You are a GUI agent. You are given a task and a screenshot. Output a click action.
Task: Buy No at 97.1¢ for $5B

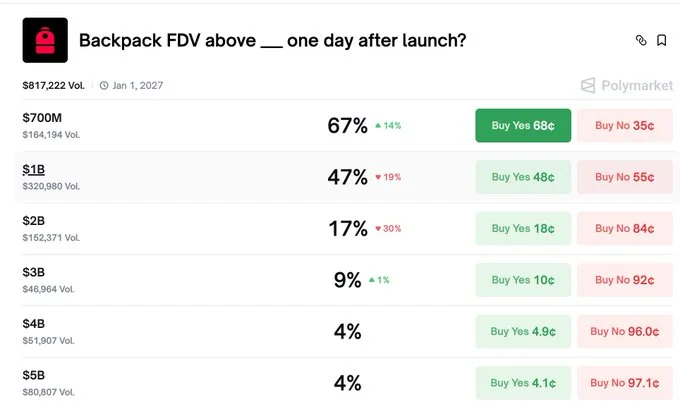(x=624, y=383)
